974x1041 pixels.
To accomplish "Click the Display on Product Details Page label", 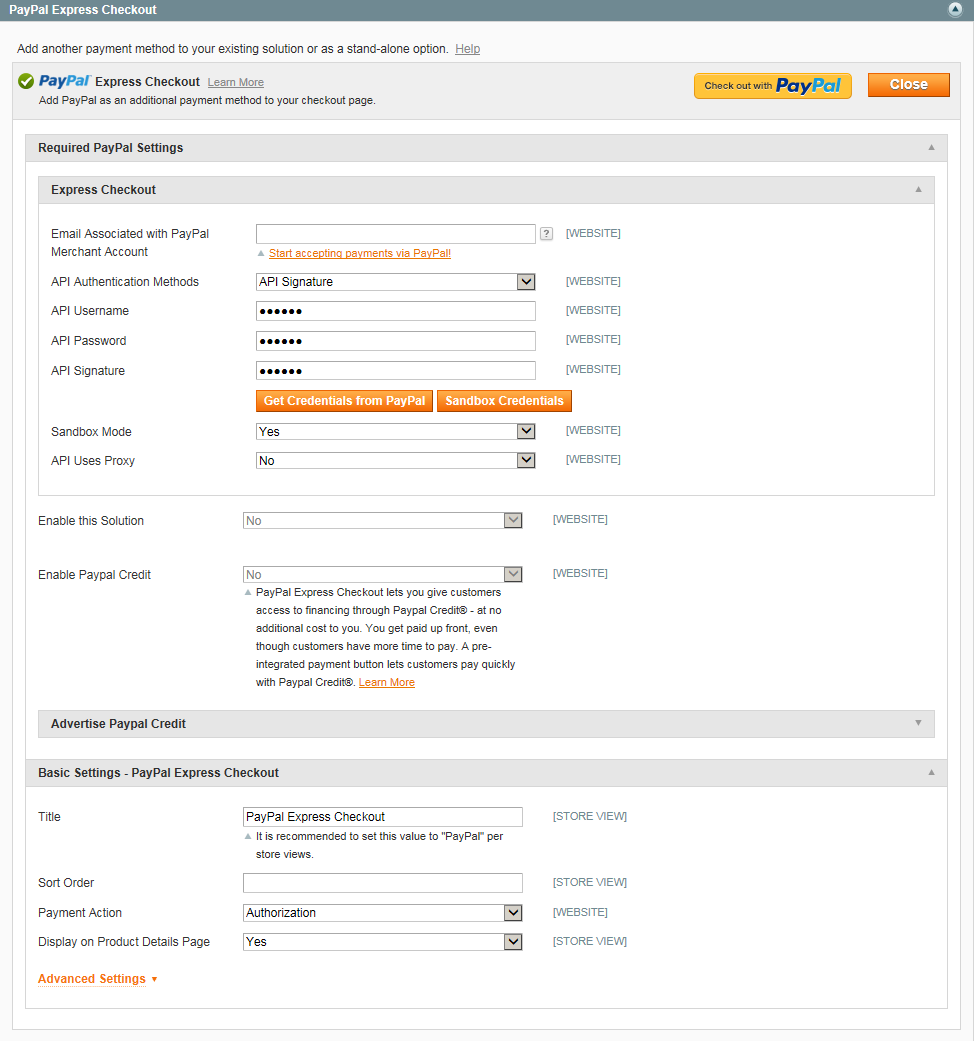I will 123,942.
